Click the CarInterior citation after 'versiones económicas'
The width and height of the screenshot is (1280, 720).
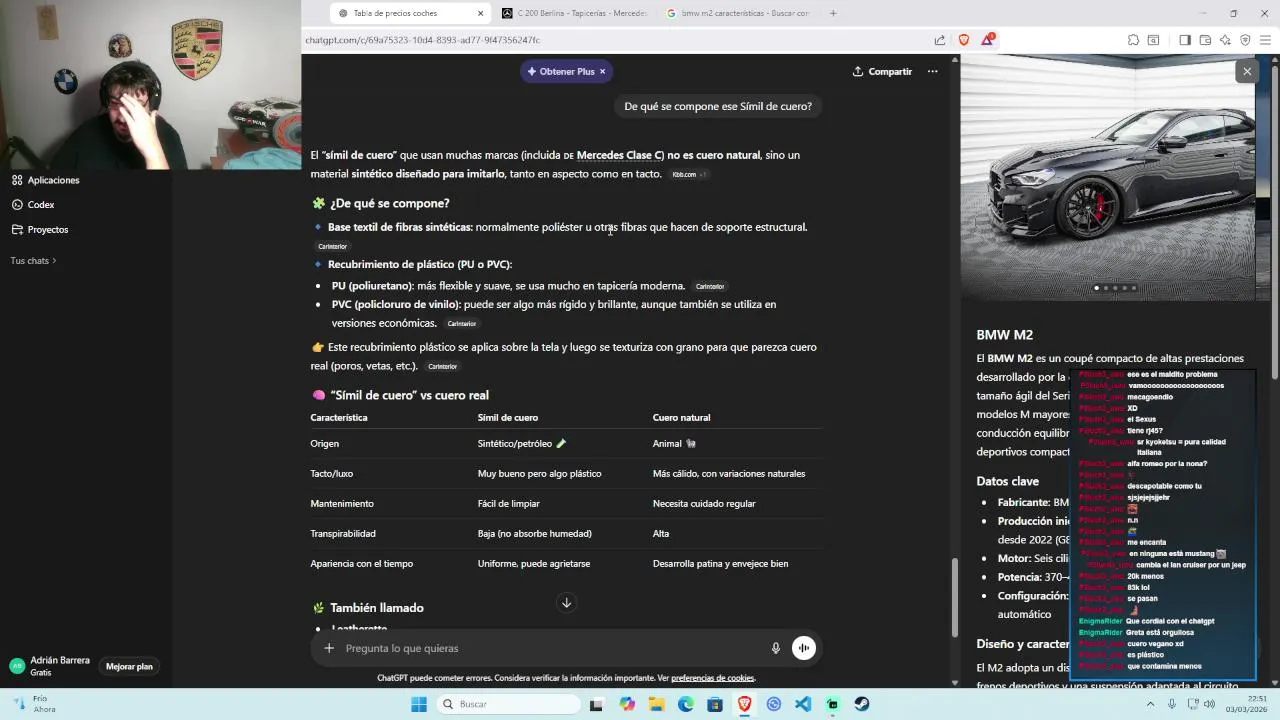461,324
